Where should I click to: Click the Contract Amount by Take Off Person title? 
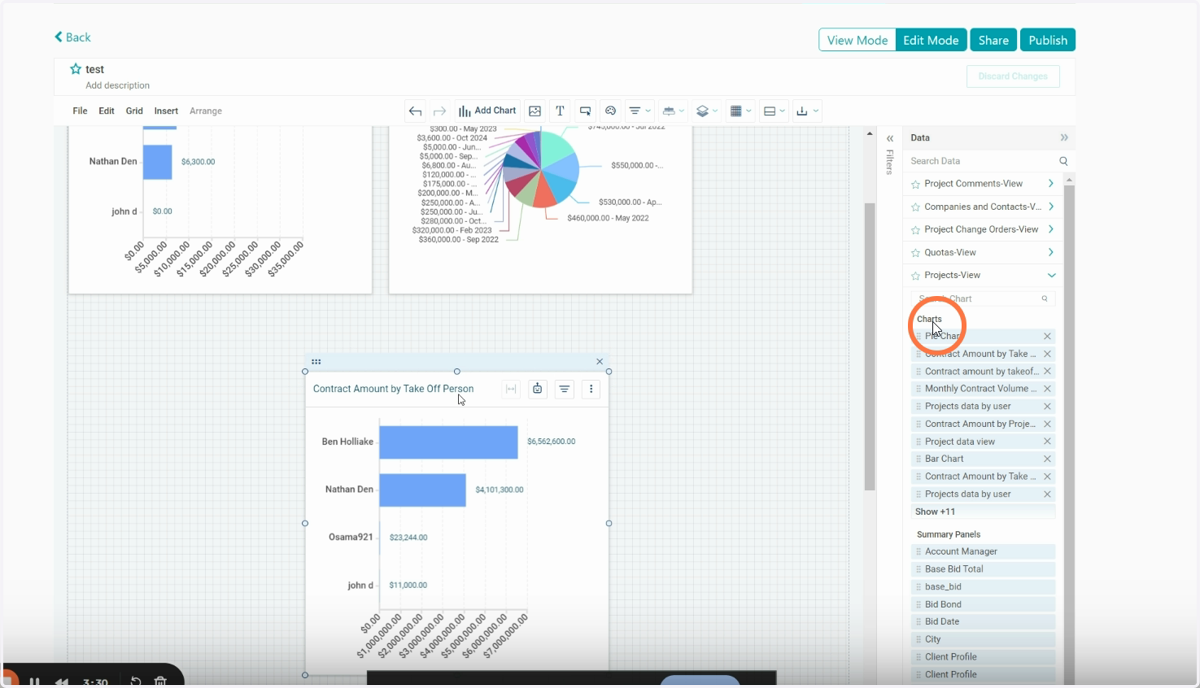point(393,389)
